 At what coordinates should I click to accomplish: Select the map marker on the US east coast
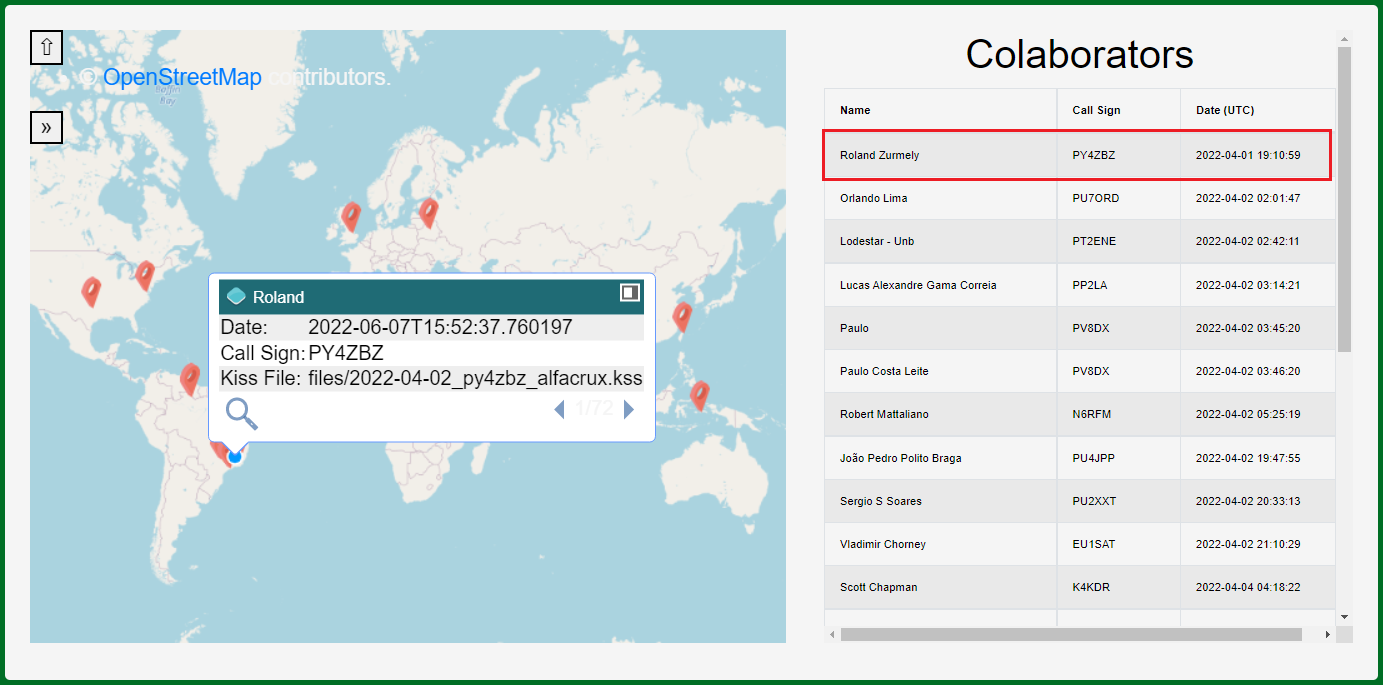[145, 275]
